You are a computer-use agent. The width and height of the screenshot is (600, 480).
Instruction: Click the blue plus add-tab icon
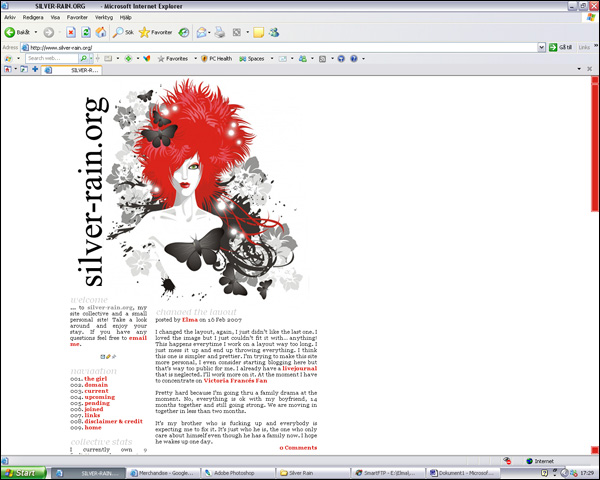pyautogui.click(x=35, y=69)
